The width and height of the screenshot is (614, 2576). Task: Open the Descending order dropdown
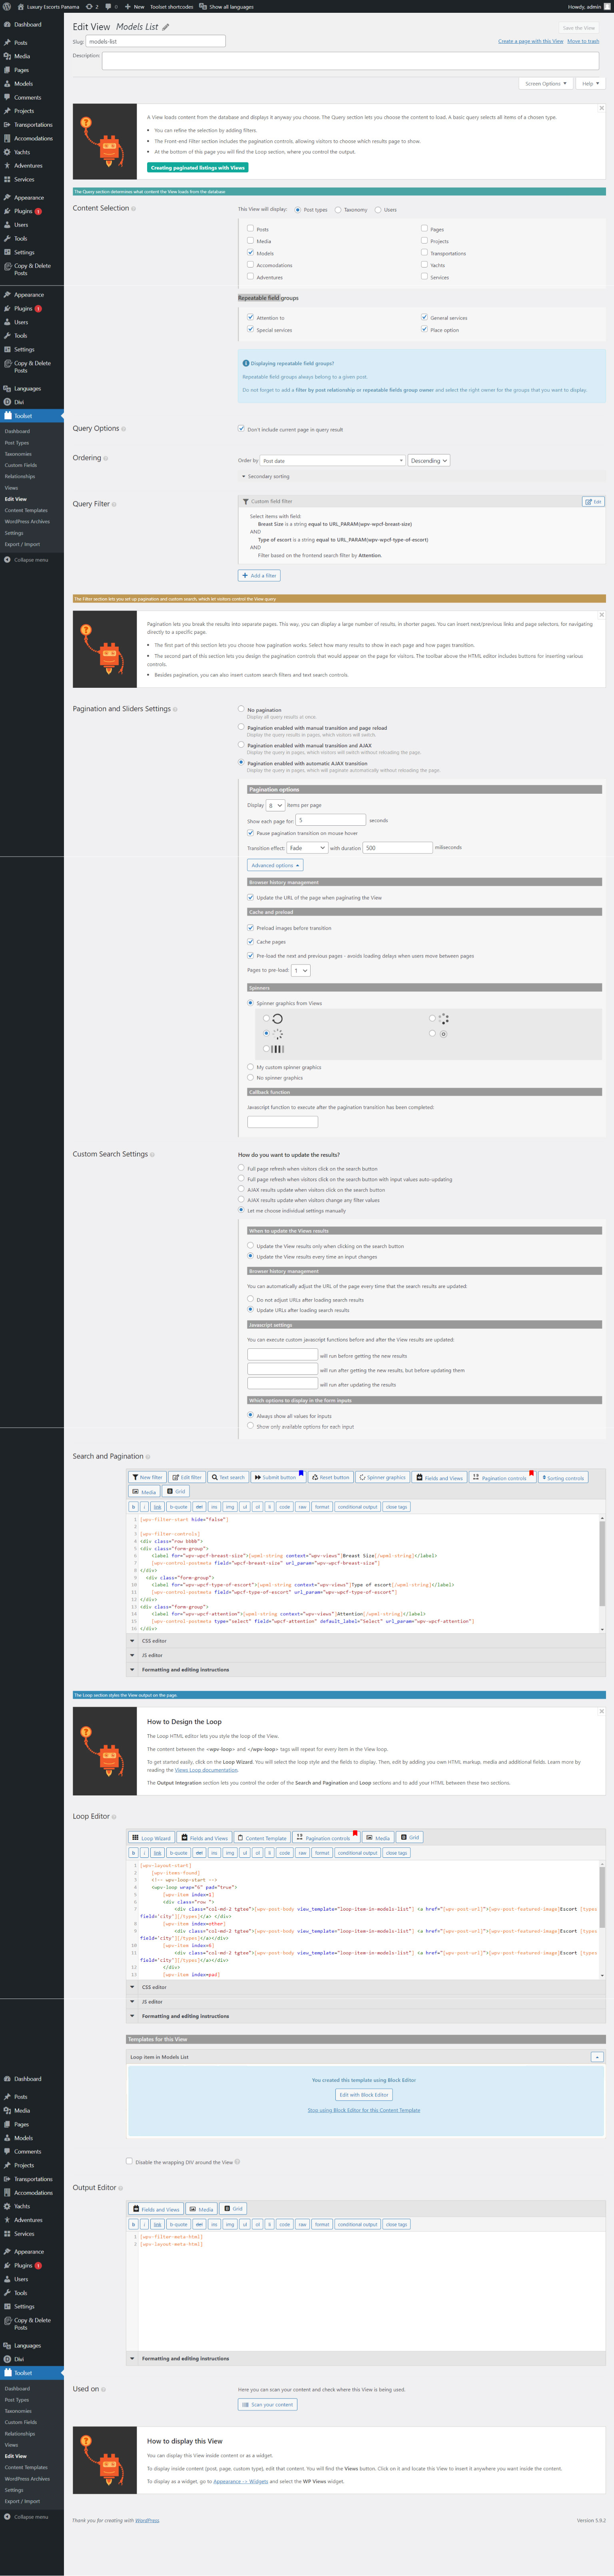pos(429,461)
